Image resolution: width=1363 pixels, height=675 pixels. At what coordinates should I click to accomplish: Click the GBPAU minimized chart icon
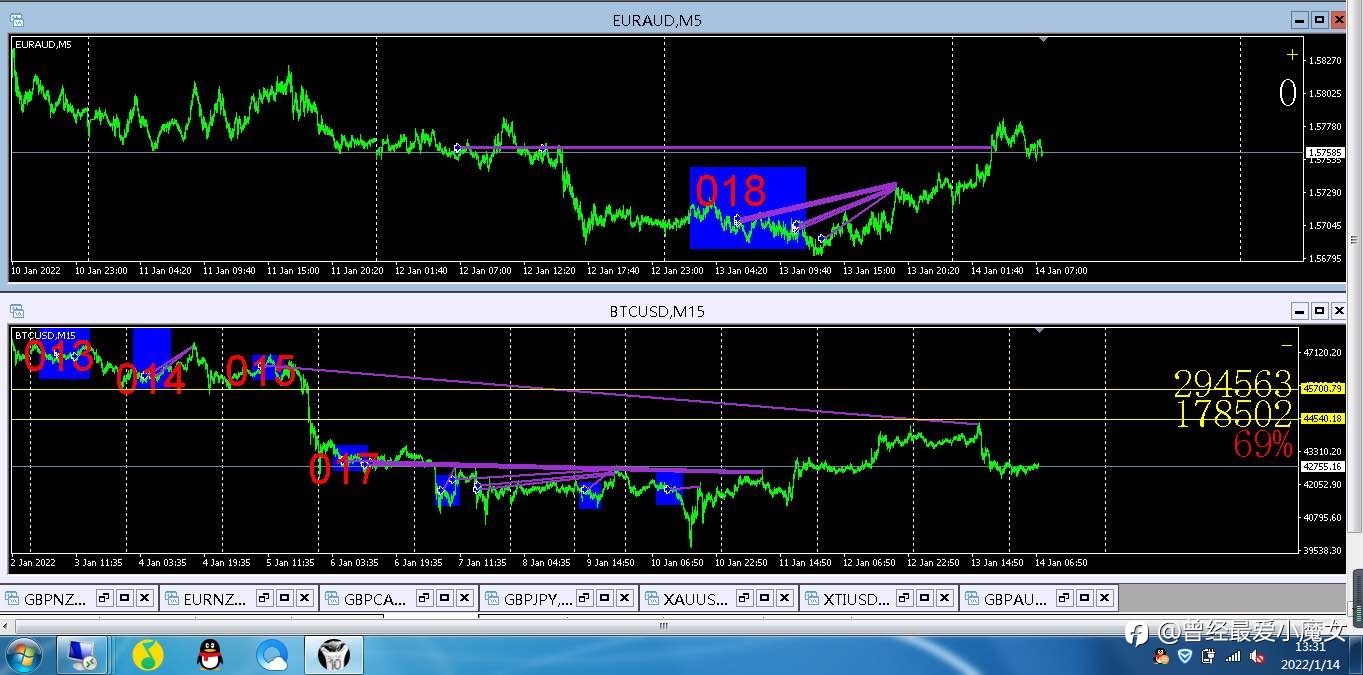973,599
